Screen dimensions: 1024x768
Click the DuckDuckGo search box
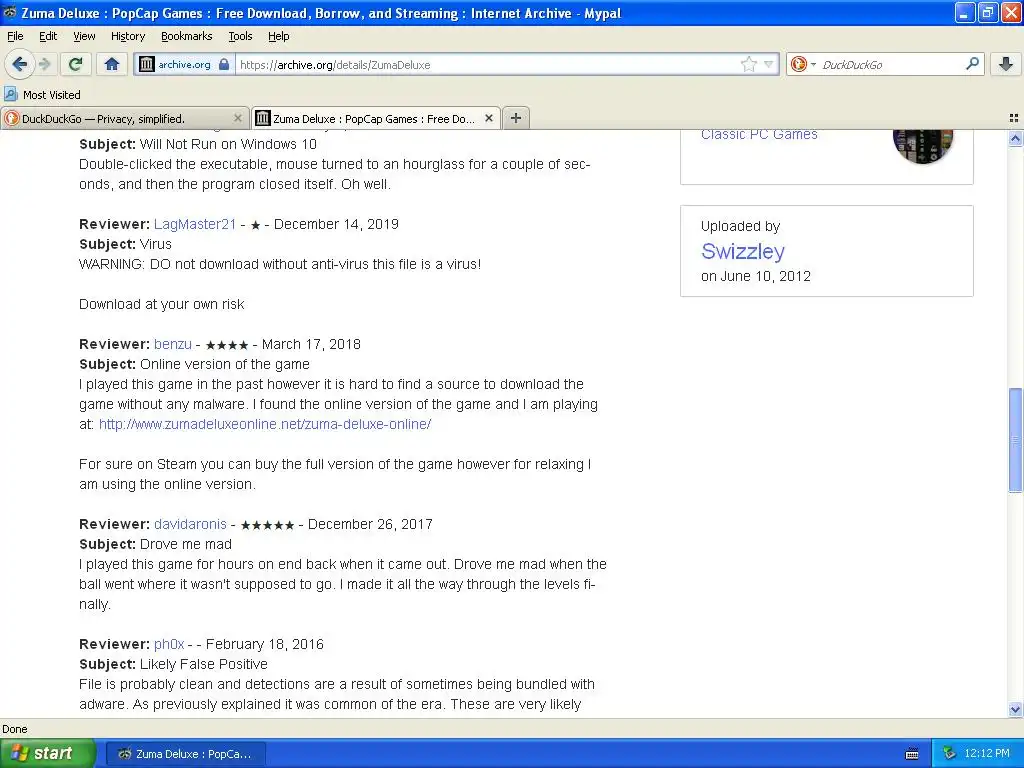pos(890,64)
